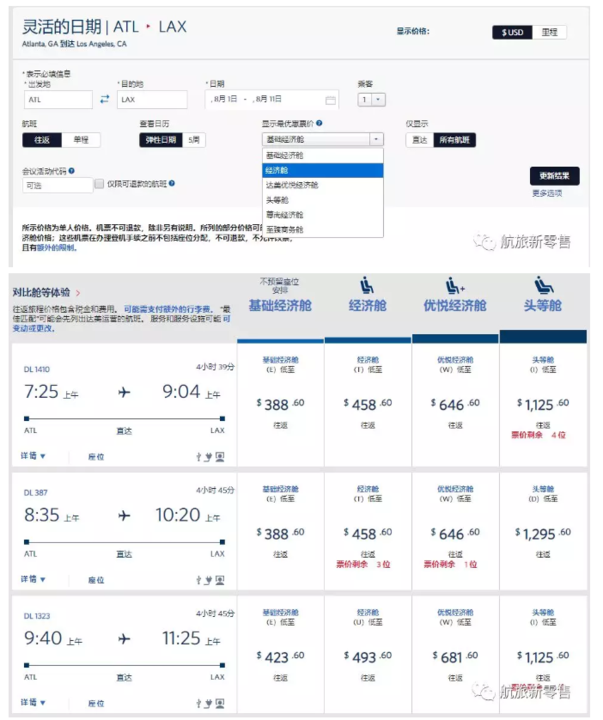This screenshot has width=603, height=720.
Task: Expand details for flight DL 1410
Action: coord(33,456)
